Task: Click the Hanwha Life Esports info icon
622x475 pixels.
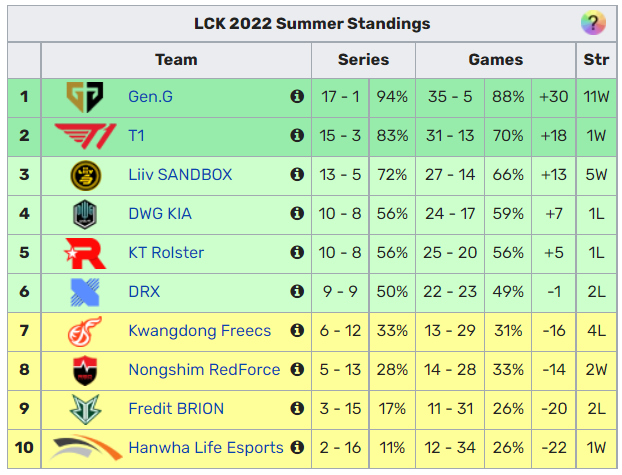Action: click(x=297, y=447)
